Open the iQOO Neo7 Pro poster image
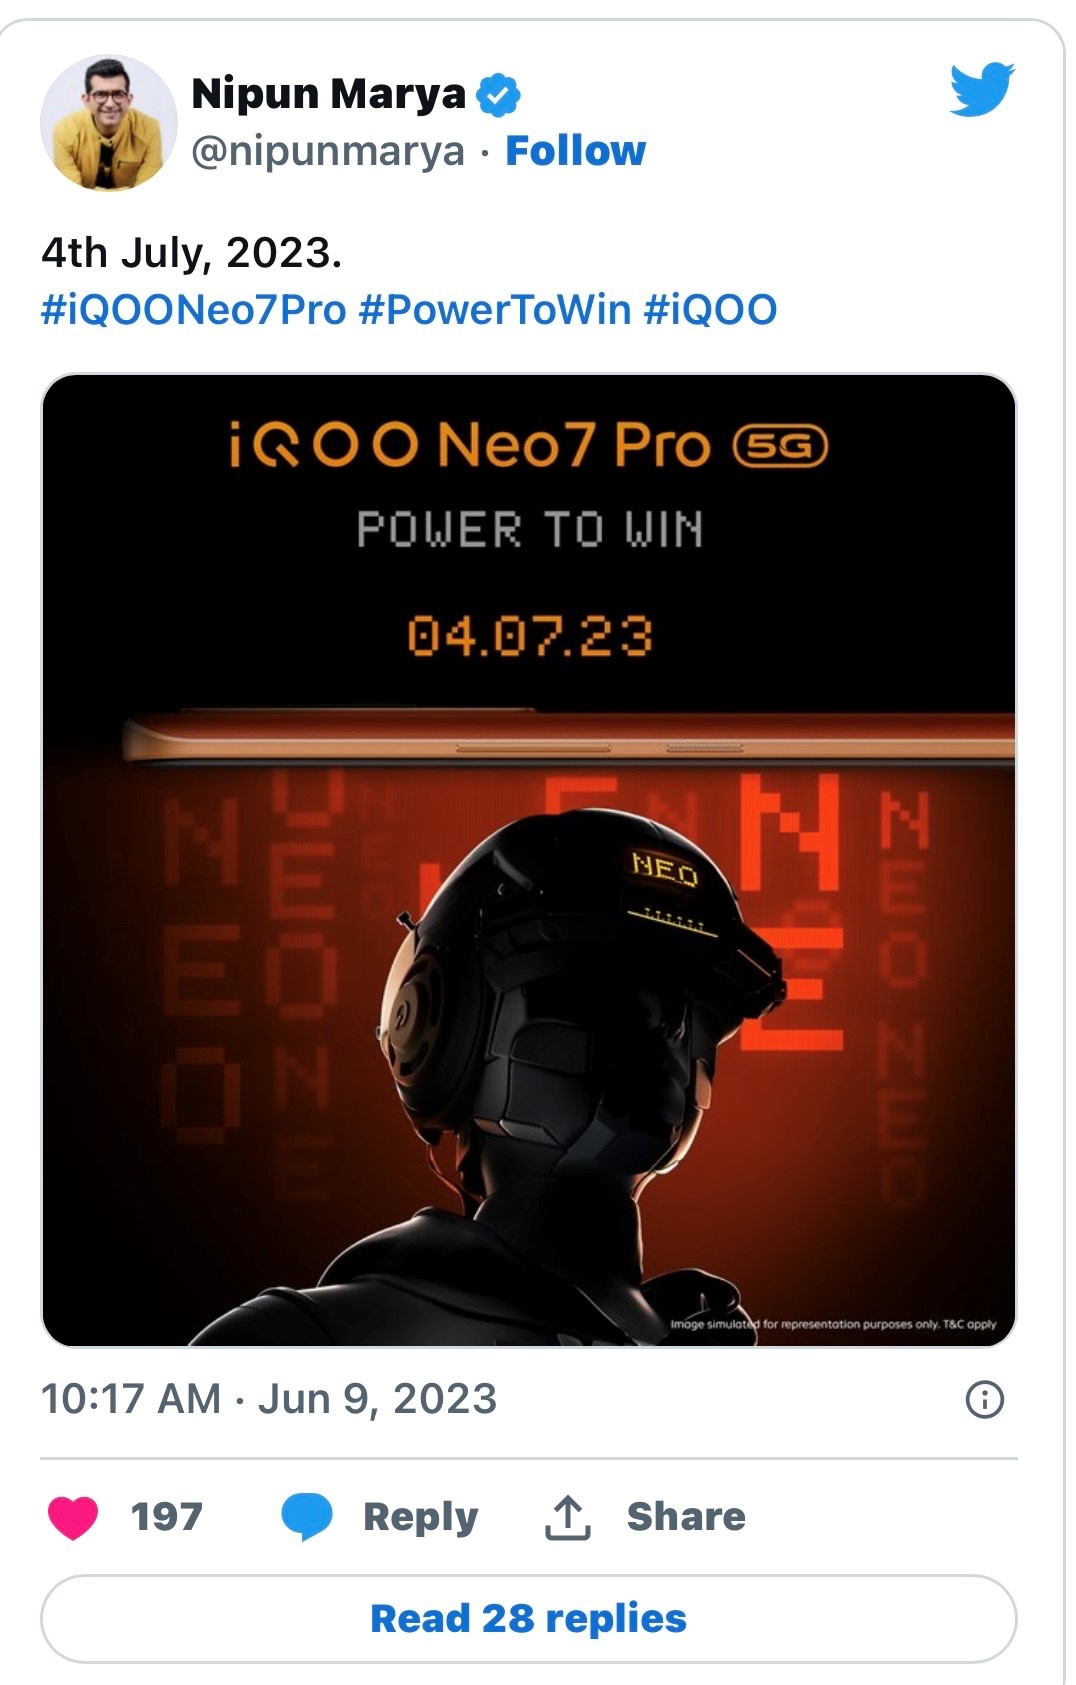Image resolution: width=1076 pixels, height=1685 pixels. pyautogui.click(x=529, y=860)
